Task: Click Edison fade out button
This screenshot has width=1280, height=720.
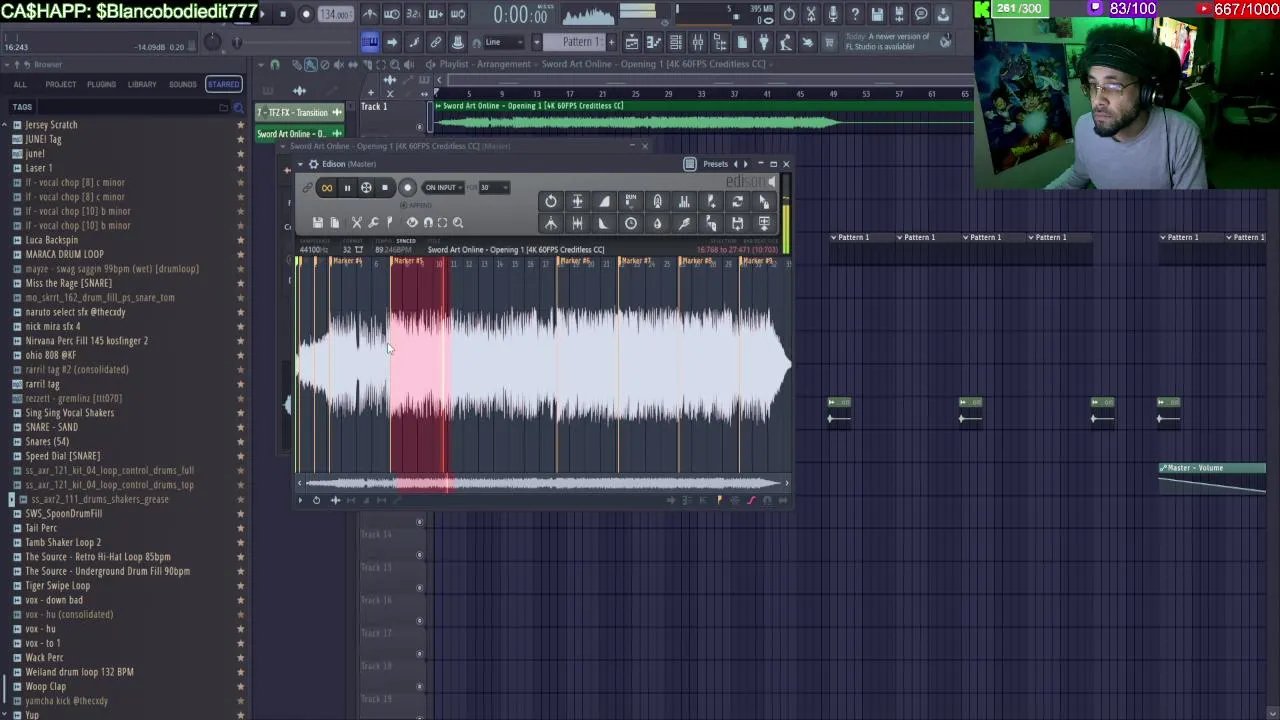Action: coord(604,223)
